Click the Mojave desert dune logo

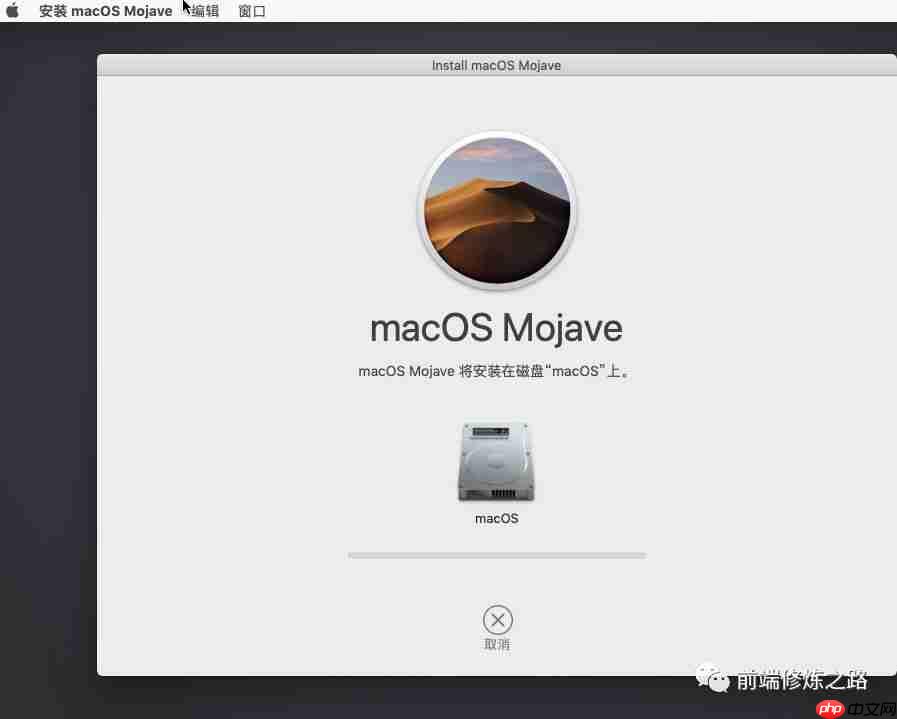(497, 210)
